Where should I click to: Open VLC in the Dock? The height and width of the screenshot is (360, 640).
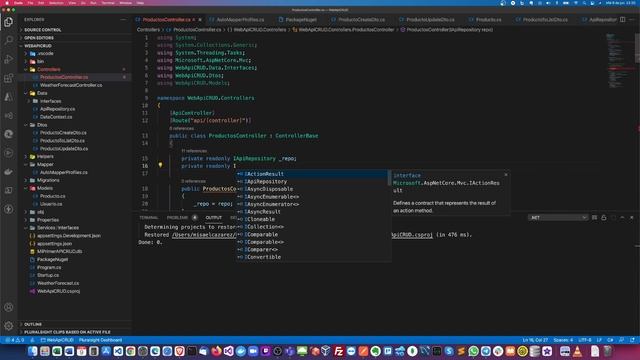click(x=578, y=351)
